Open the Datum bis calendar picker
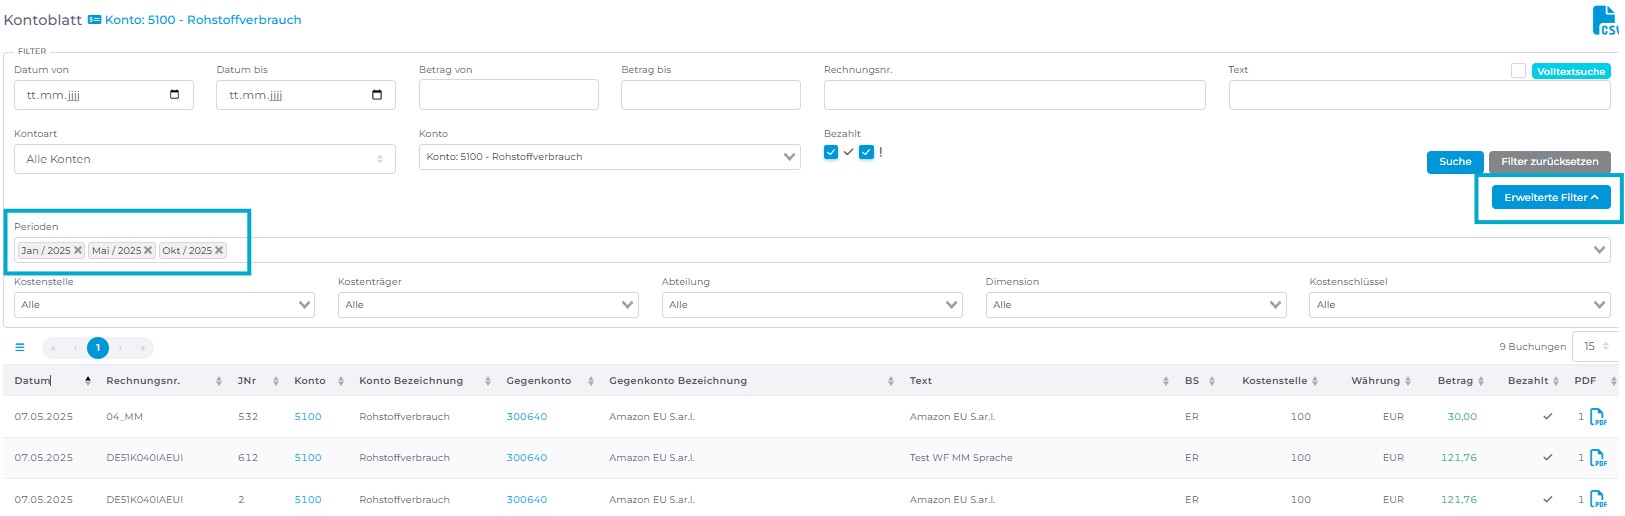The width and height of the screenshot is (1625, 516). (x=377, y=95)
